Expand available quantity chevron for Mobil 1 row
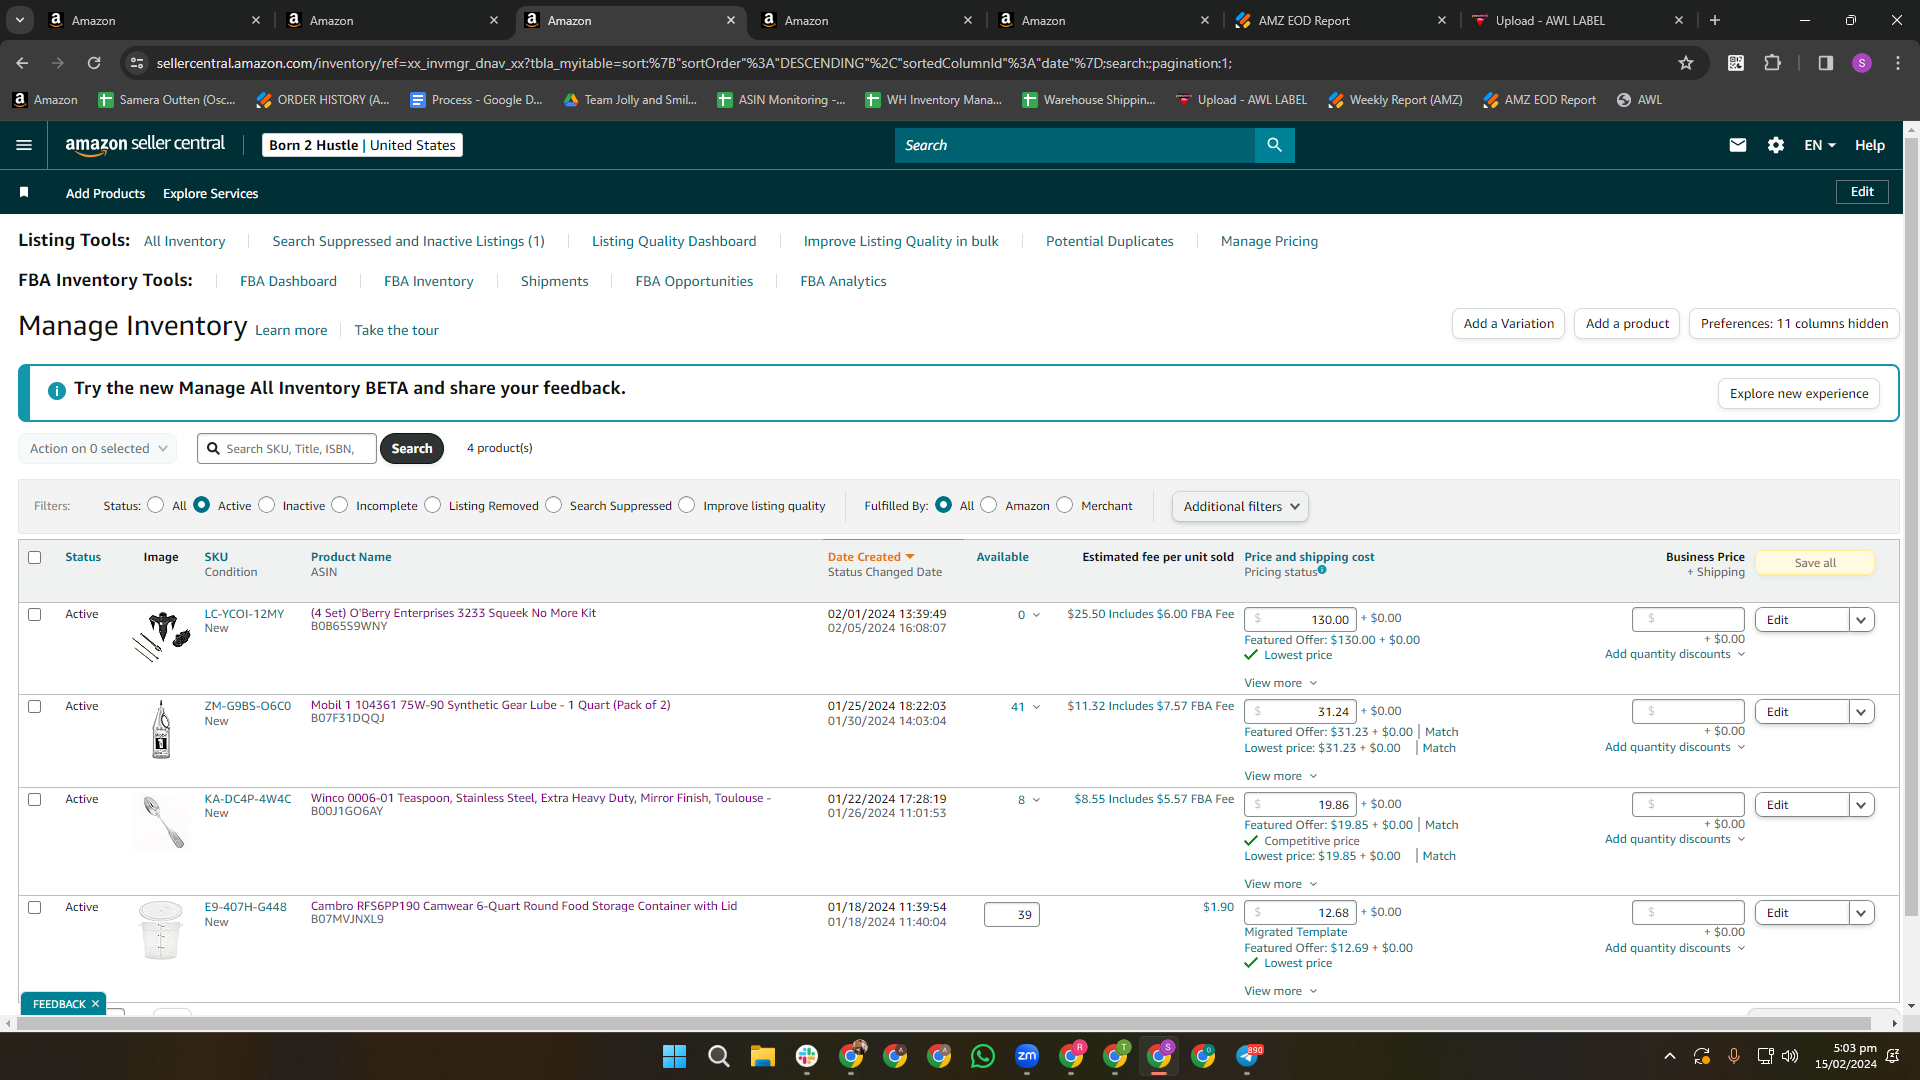 coord(1036,707)
